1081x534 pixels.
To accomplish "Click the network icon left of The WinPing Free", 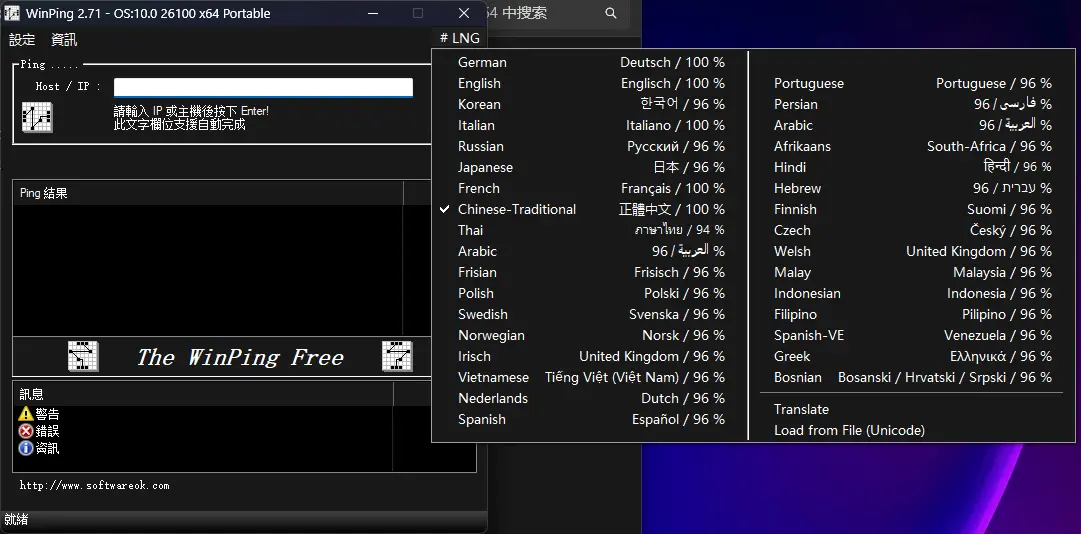I will (x=83, y=356).
